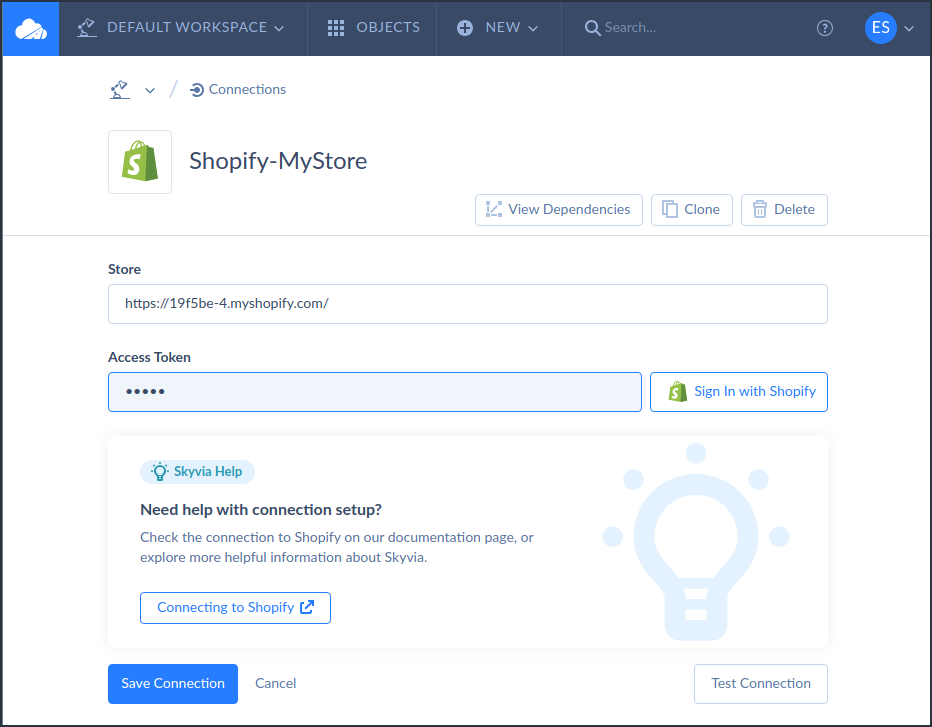Click Sign In with Shopify button

[x=739, y=392]
